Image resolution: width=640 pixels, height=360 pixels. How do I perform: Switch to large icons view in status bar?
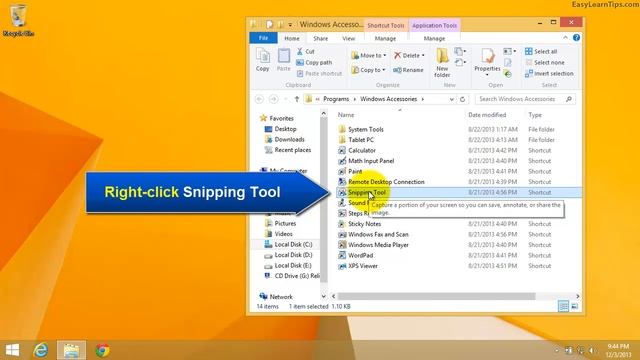click(575, 306)
